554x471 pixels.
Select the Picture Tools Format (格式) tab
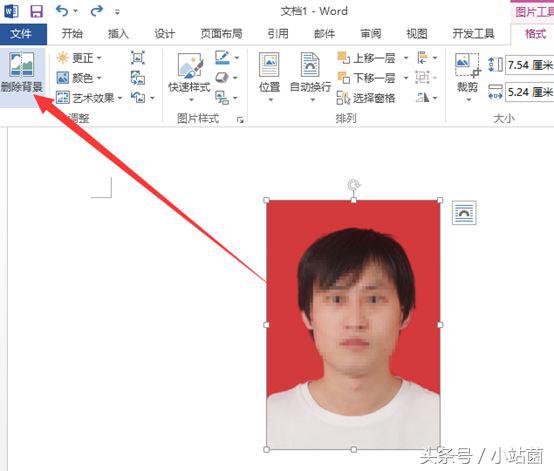pyautogui.click(x=535, y=34)
